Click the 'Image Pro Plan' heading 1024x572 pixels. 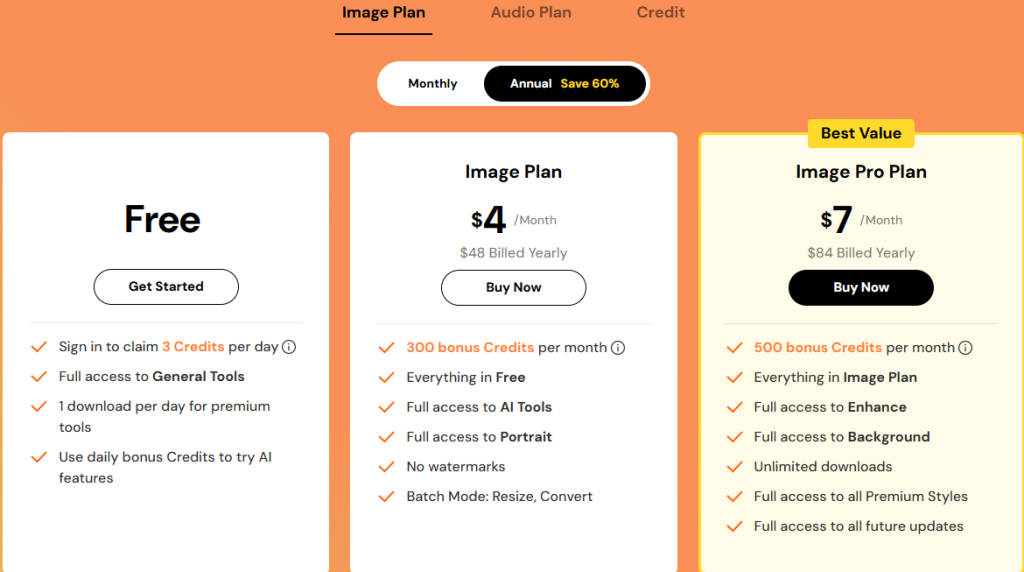point(861,172)
